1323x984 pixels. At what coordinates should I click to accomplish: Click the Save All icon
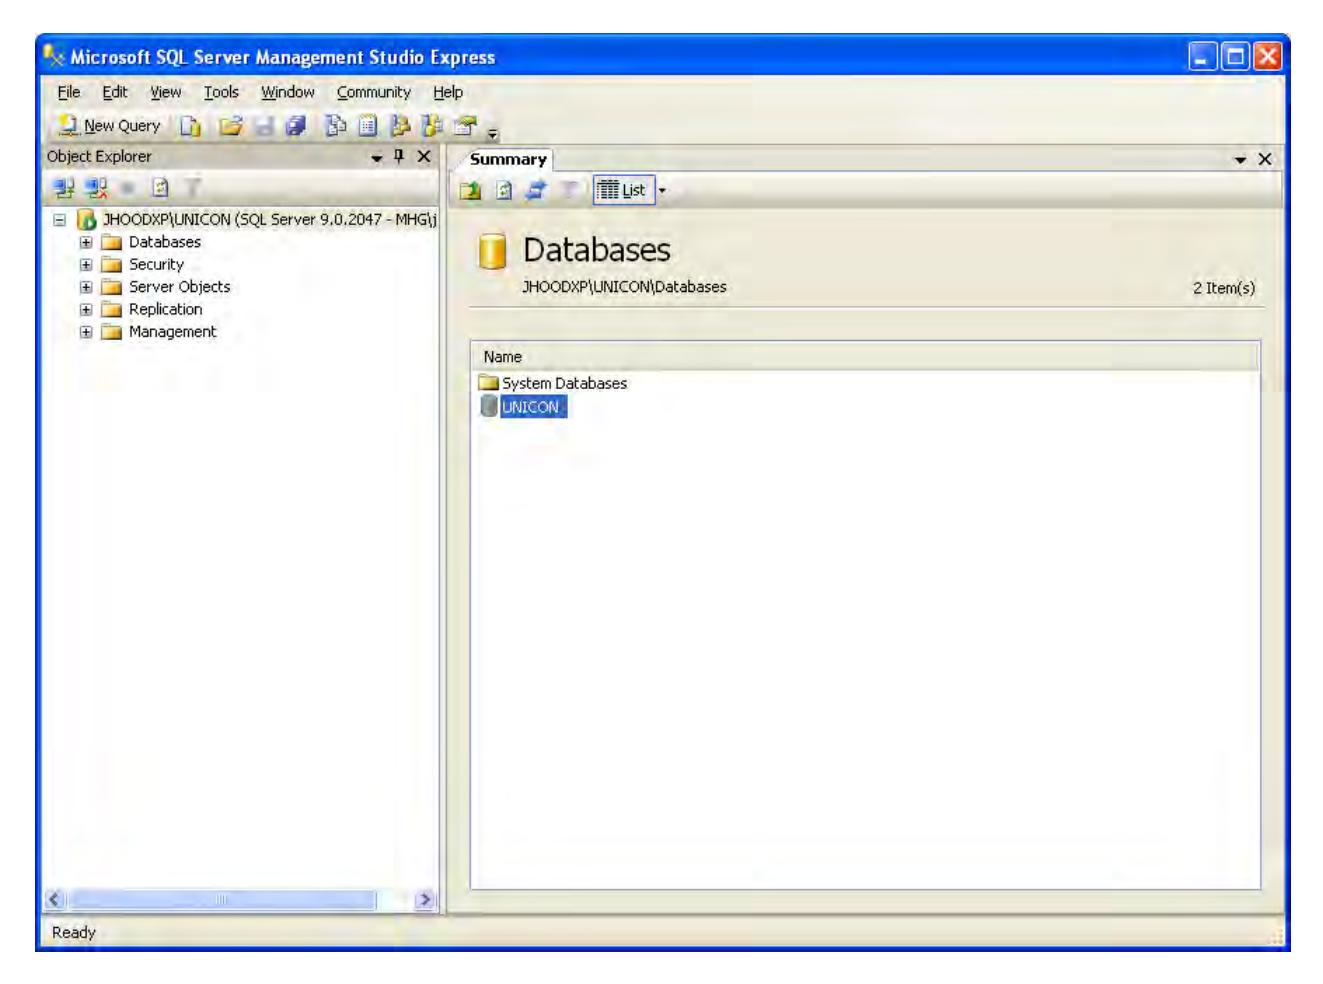point(295,126)
